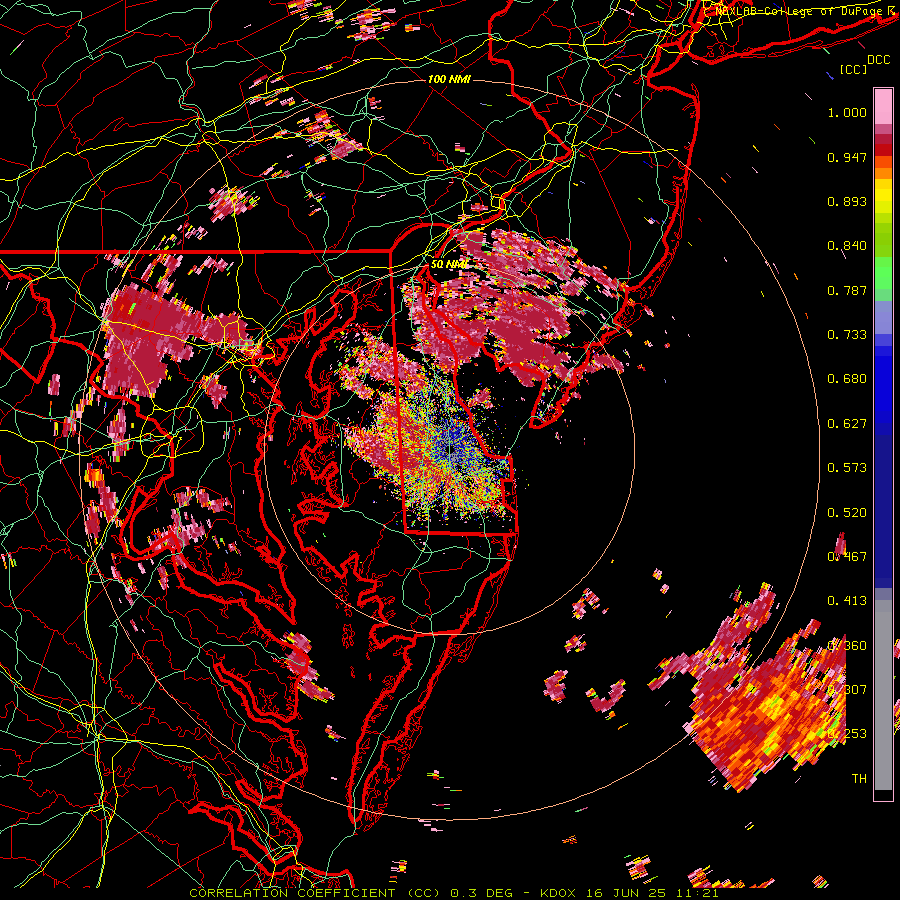900x900 pixels.
Task: Select the 0.413 scale value
Action: (847, 601)
